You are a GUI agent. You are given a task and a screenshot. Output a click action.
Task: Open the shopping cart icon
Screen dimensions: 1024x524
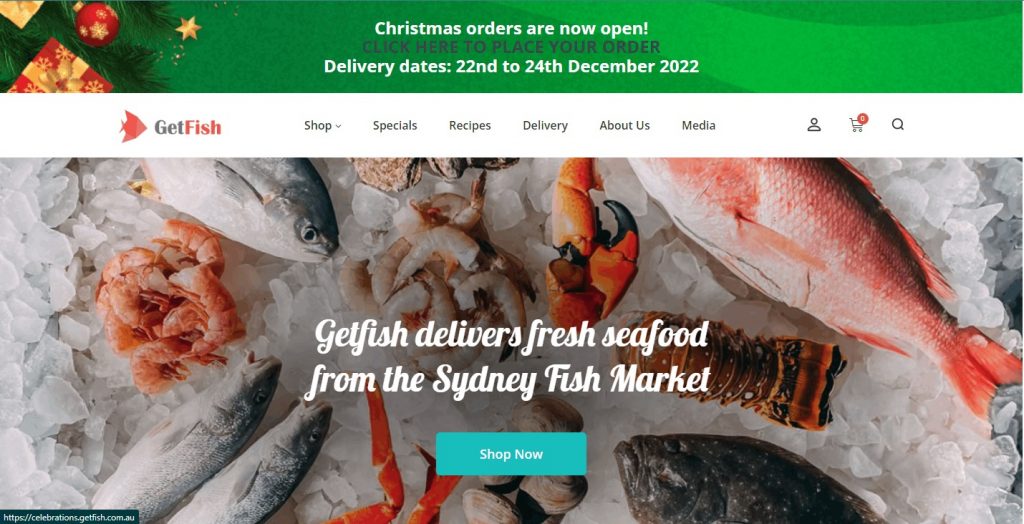coord(856,125)
